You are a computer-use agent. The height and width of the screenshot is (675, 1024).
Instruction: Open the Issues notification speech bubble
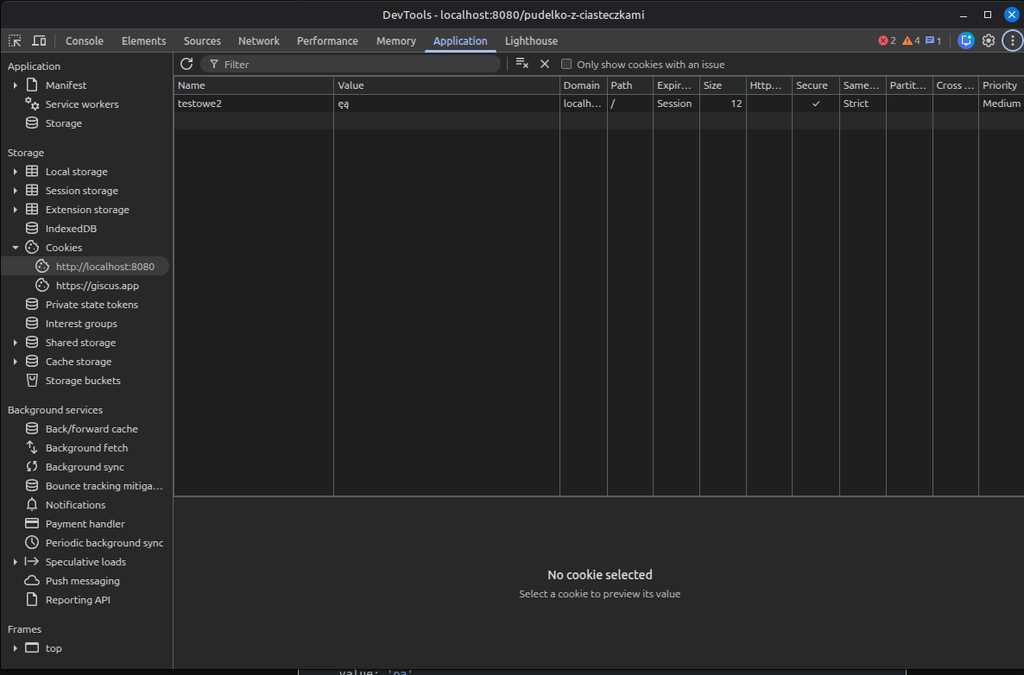(x=931, y=40)
